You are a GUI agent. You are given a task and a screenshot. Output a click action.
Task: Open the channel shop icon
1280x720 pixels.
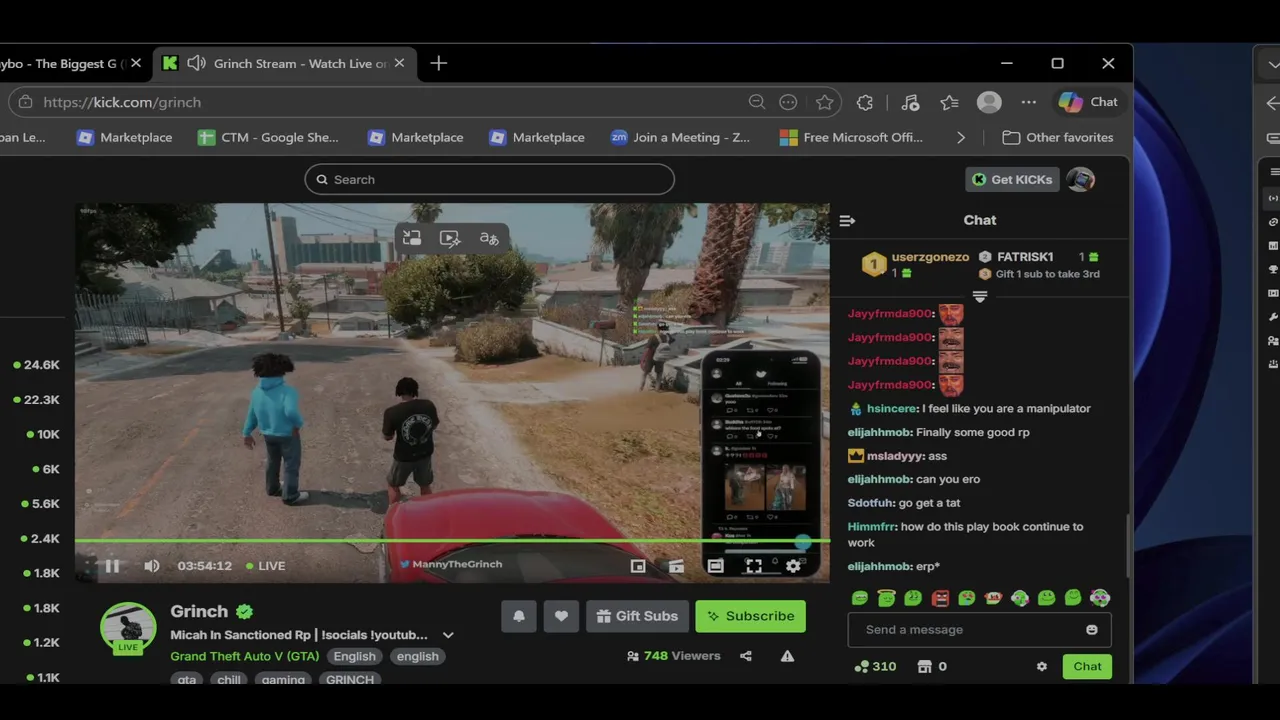click(925, 667)
